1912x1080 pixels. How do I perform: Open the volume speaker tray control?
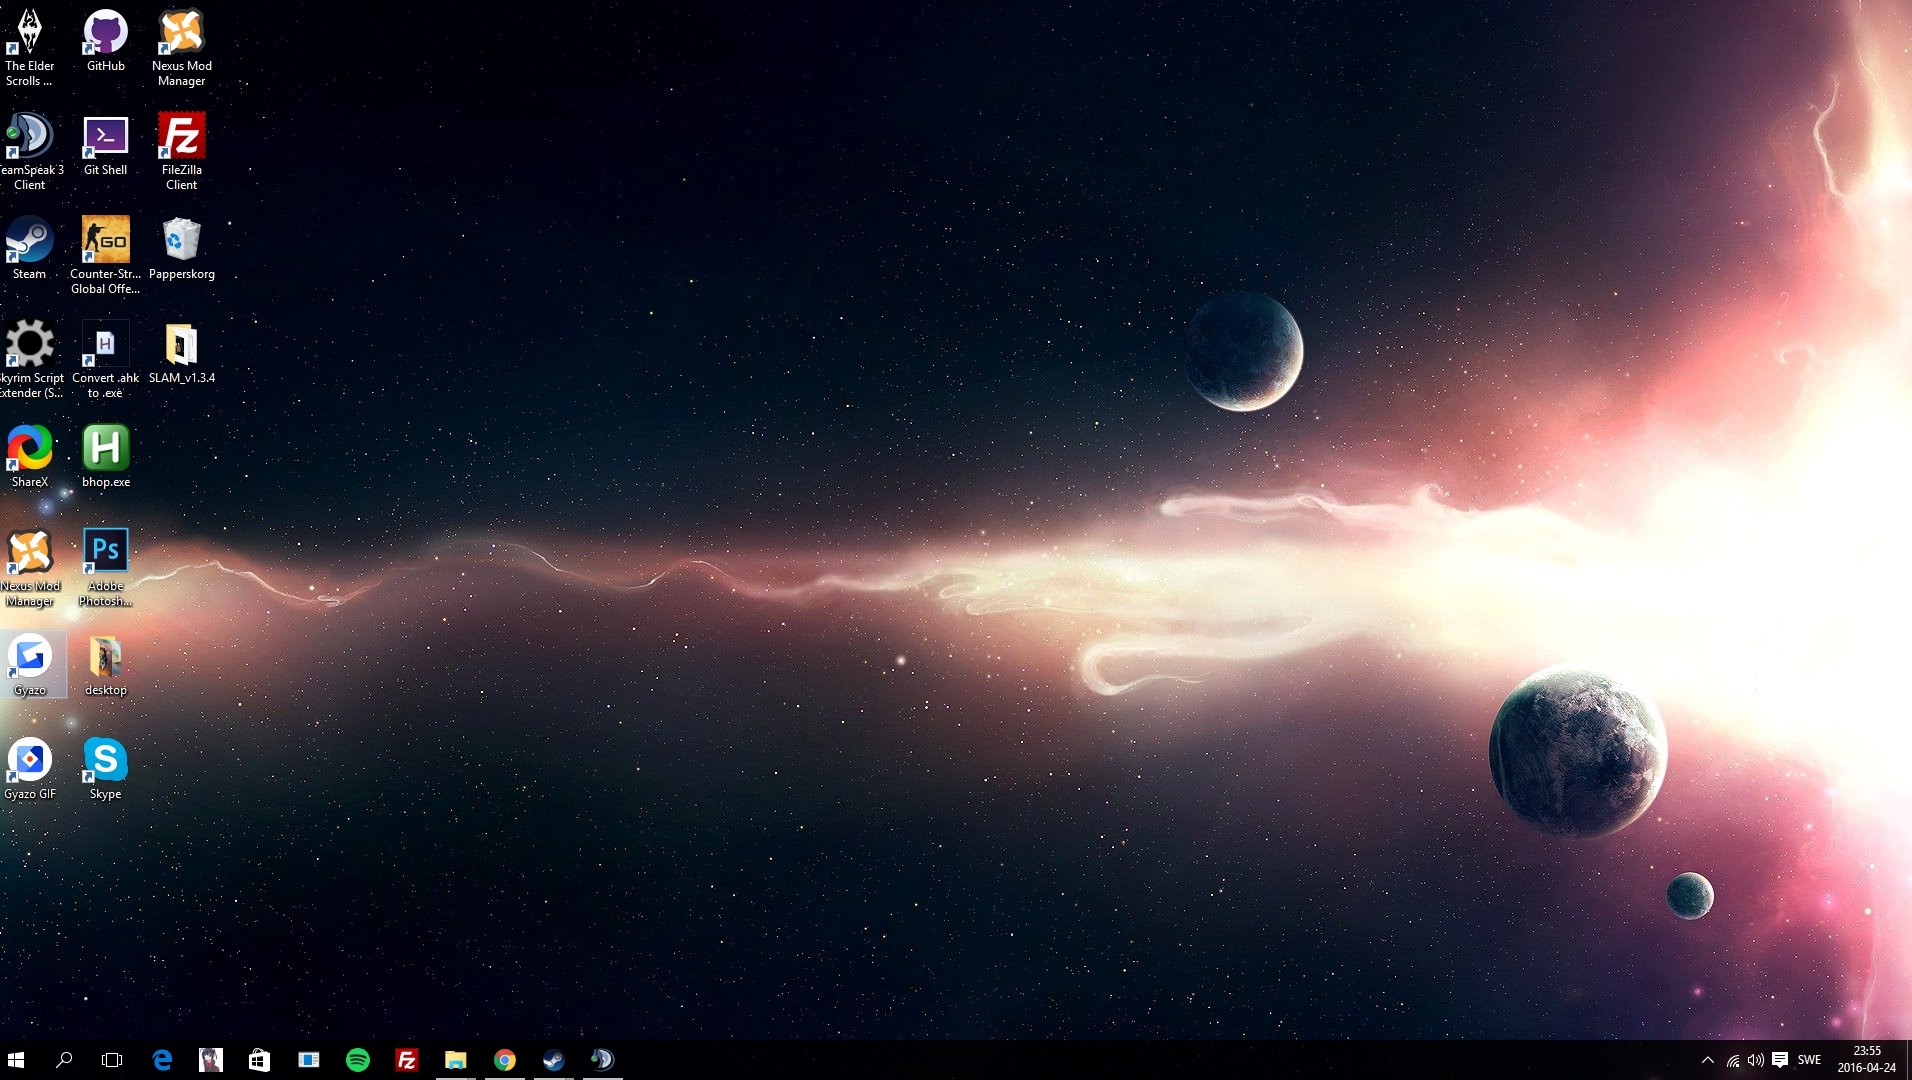tap(1756, 1060)
